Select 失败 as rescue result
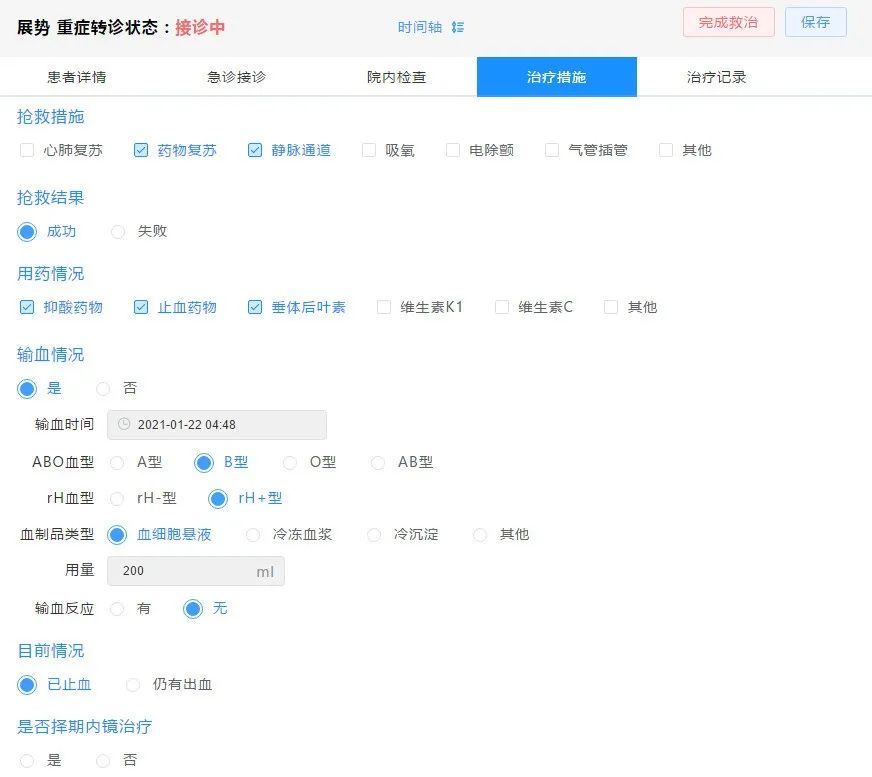This screenshot has height=777, width=872. point(118,231)
